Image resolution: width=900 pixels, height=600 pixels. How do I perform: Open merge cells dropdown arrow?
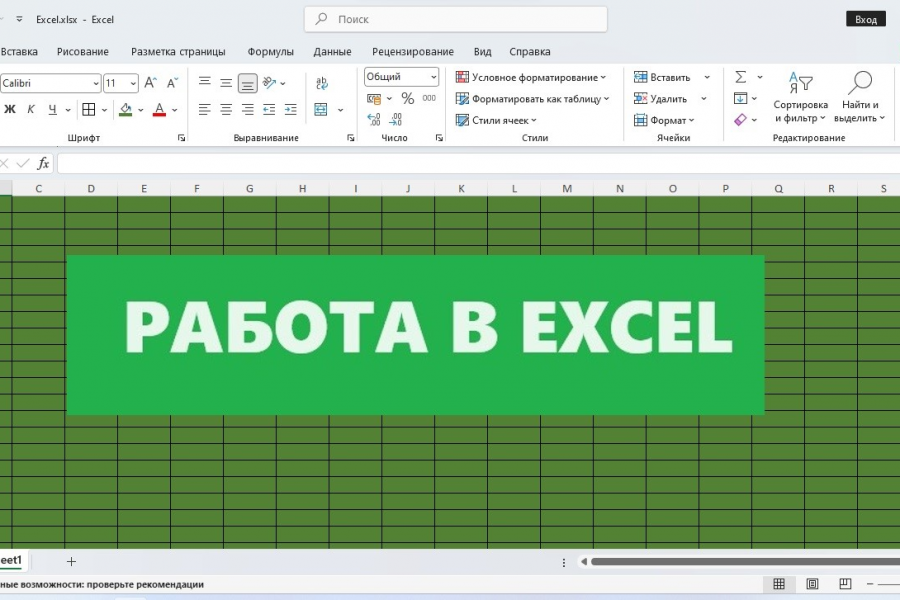click(340, 110)
